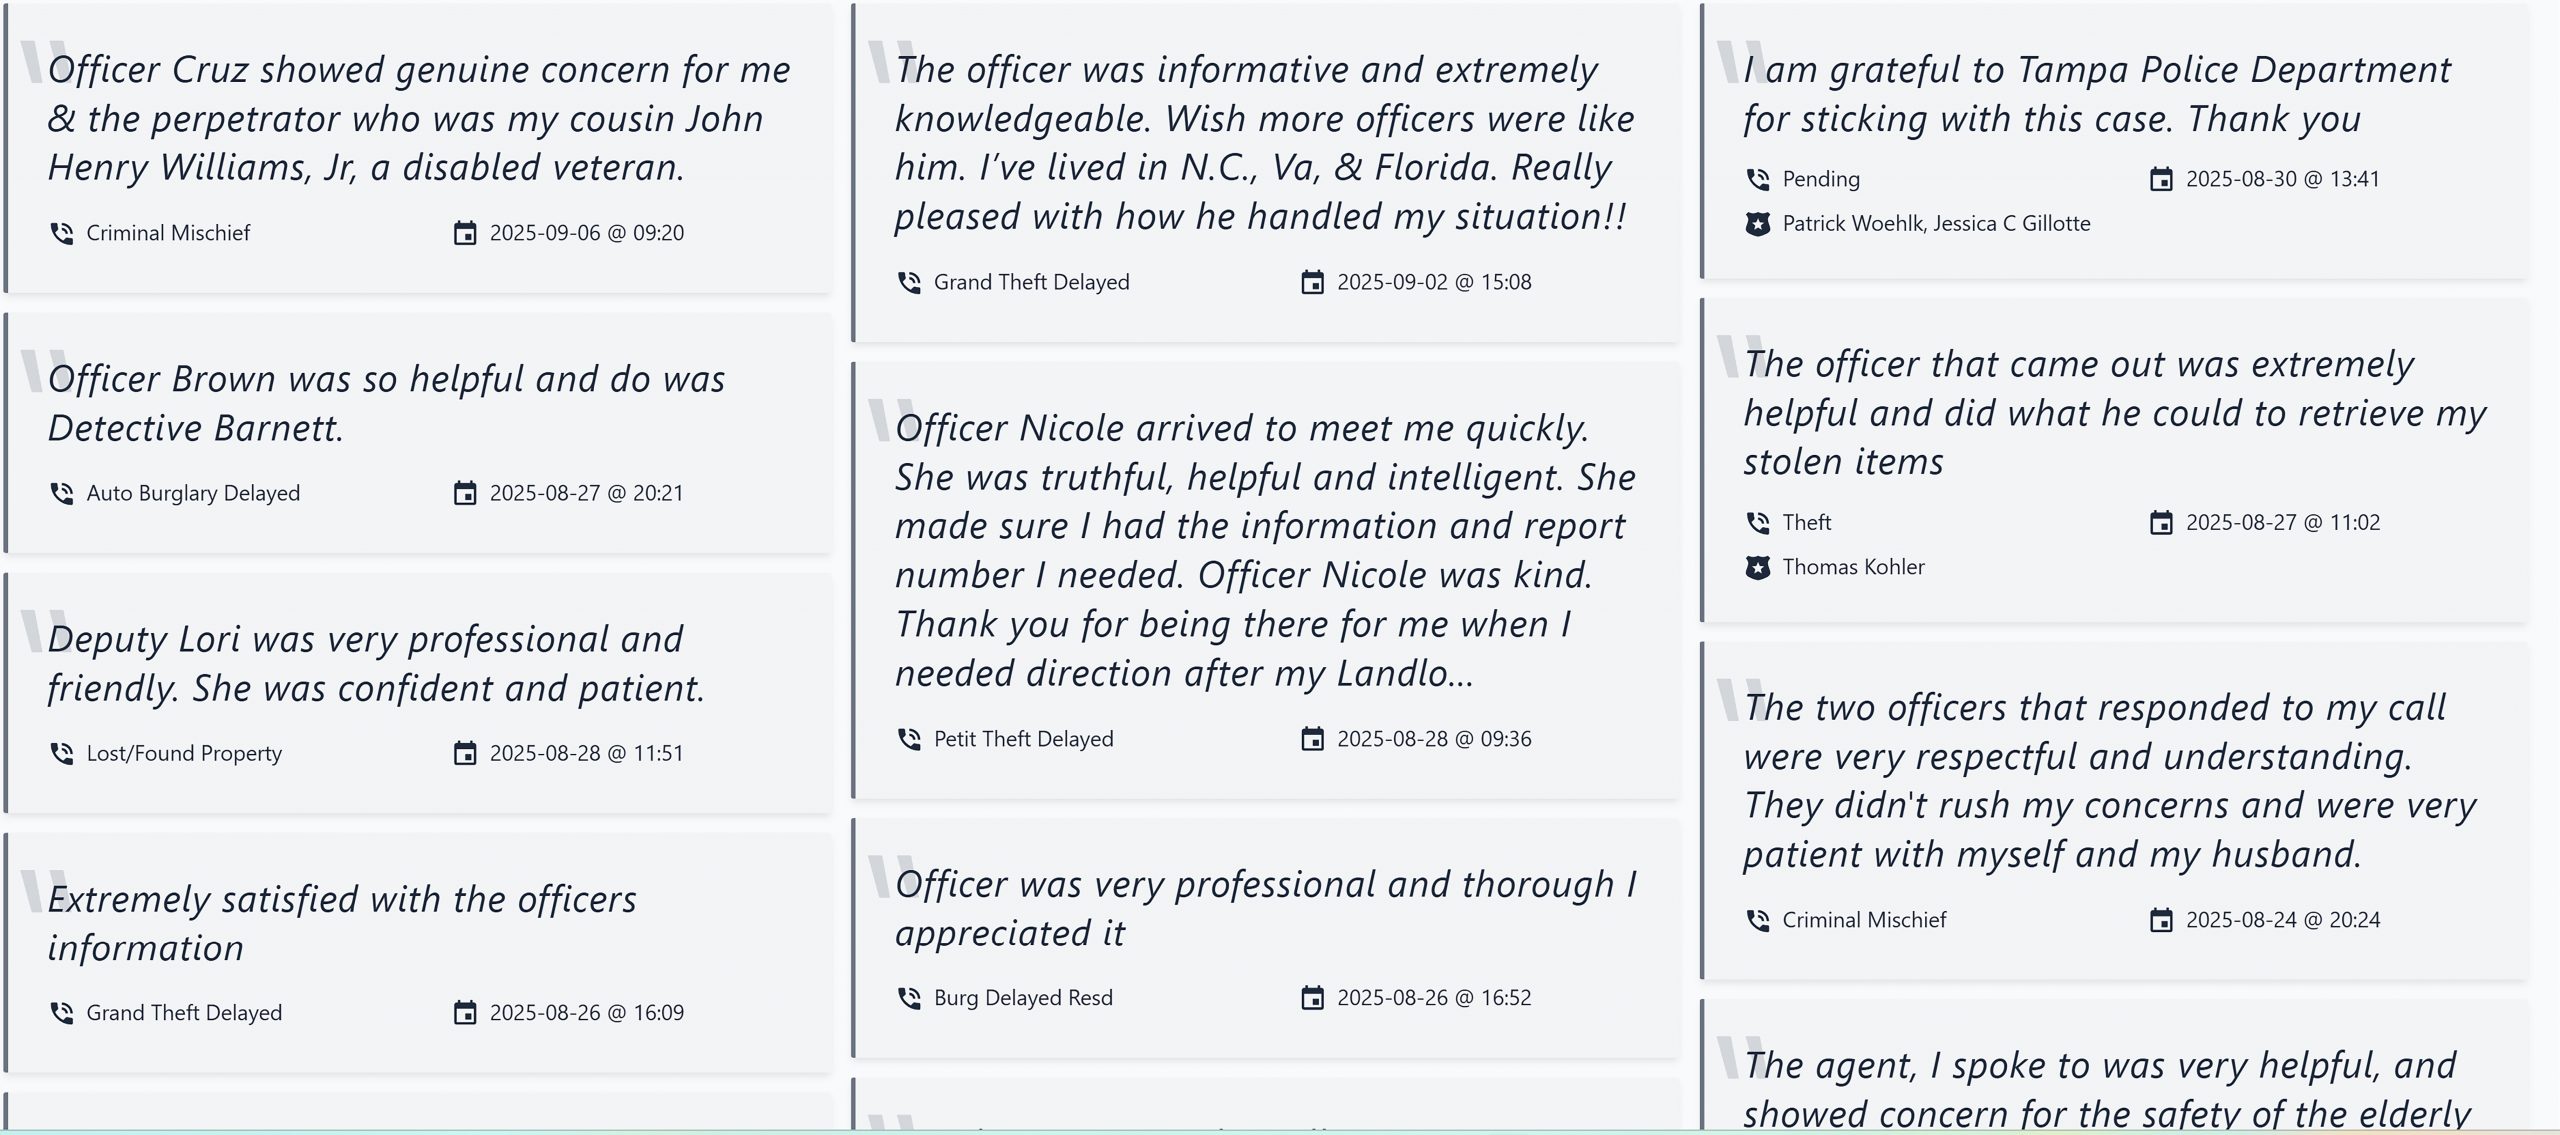Open the Officer Nicole truncated review text
The width and height of the screenshot is (2560, 1135).
[x=1265, y=550]
